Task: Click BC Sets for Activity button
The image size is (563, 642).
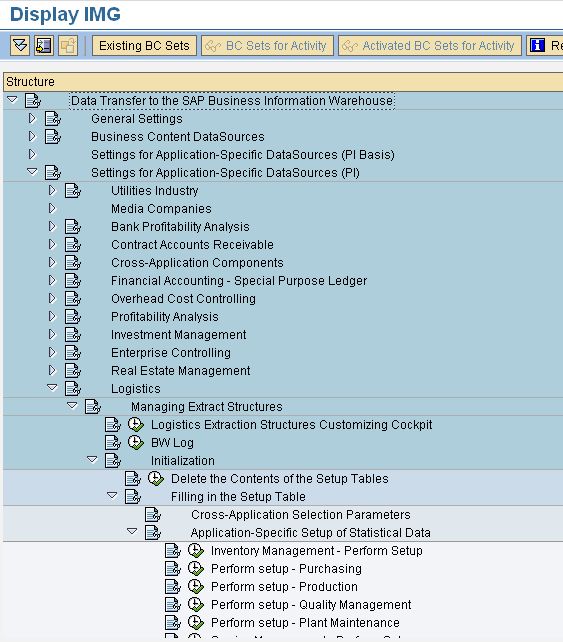Action: [x=267, y=45]
